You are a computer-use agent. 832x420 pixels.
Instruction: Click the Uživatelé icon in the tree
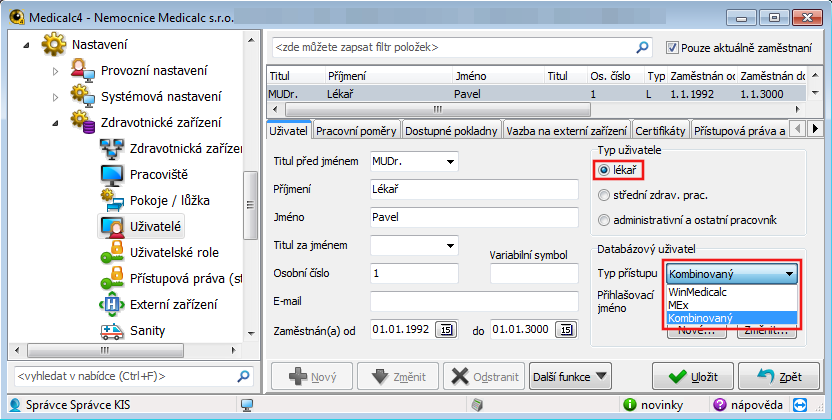click(x=110, y=227)
